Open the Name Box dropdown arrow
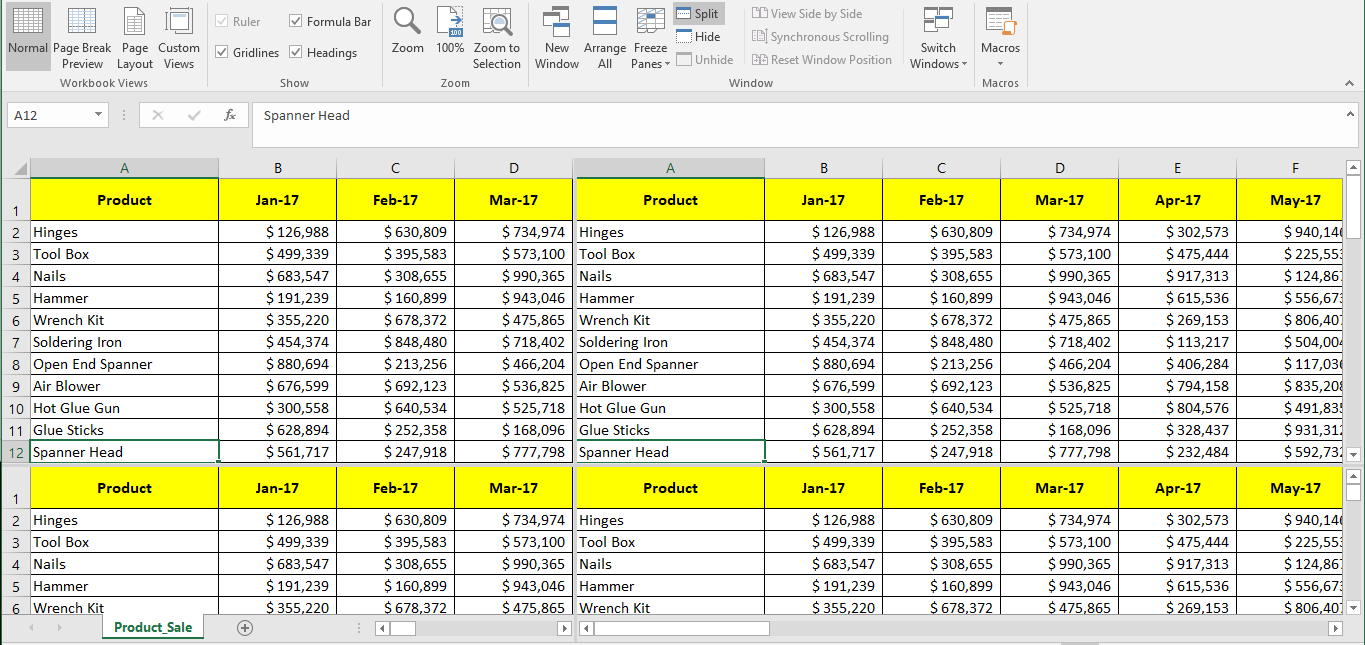 coord(98,115)
